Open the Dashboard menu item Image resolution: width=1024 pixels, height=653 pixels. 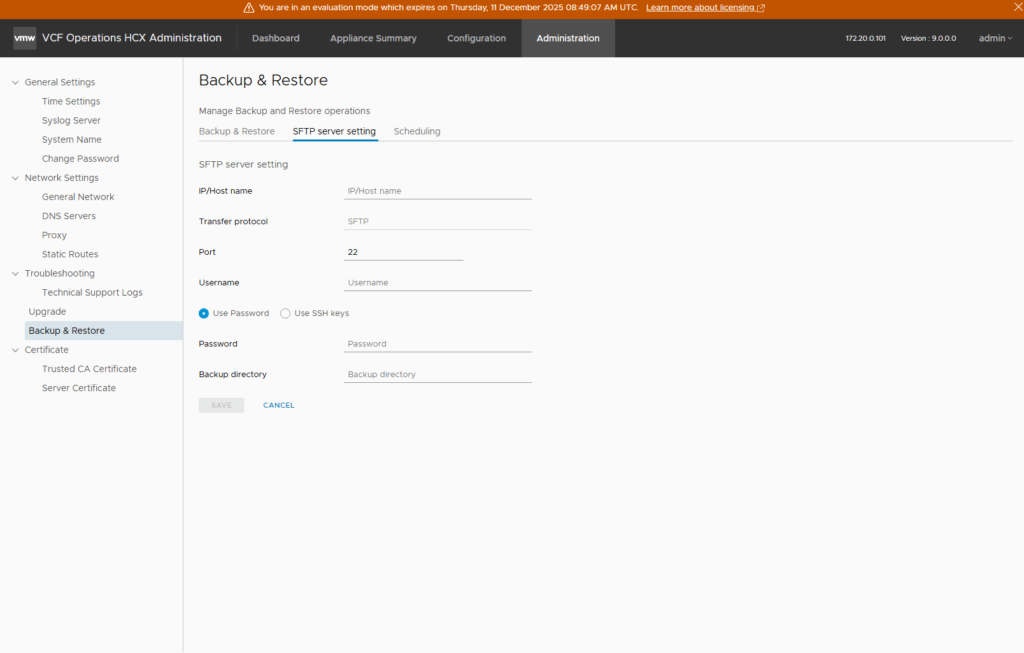[275, 38]
